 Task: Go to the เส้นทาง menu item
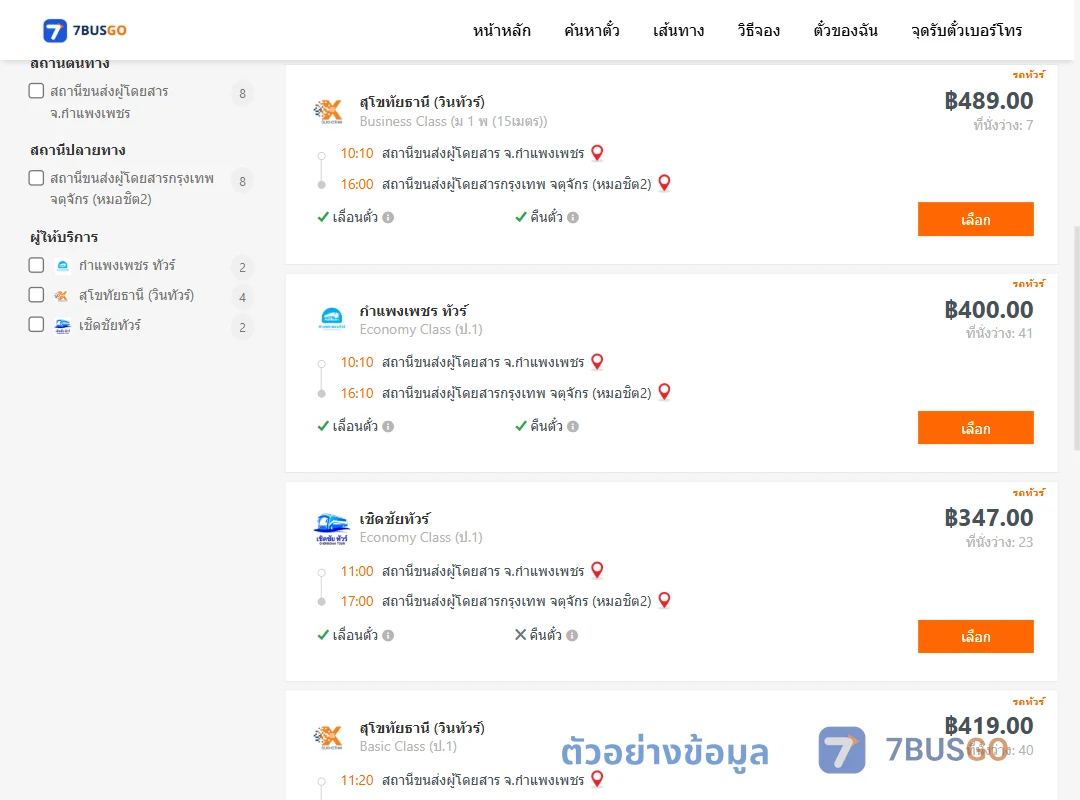pos(678,30)
